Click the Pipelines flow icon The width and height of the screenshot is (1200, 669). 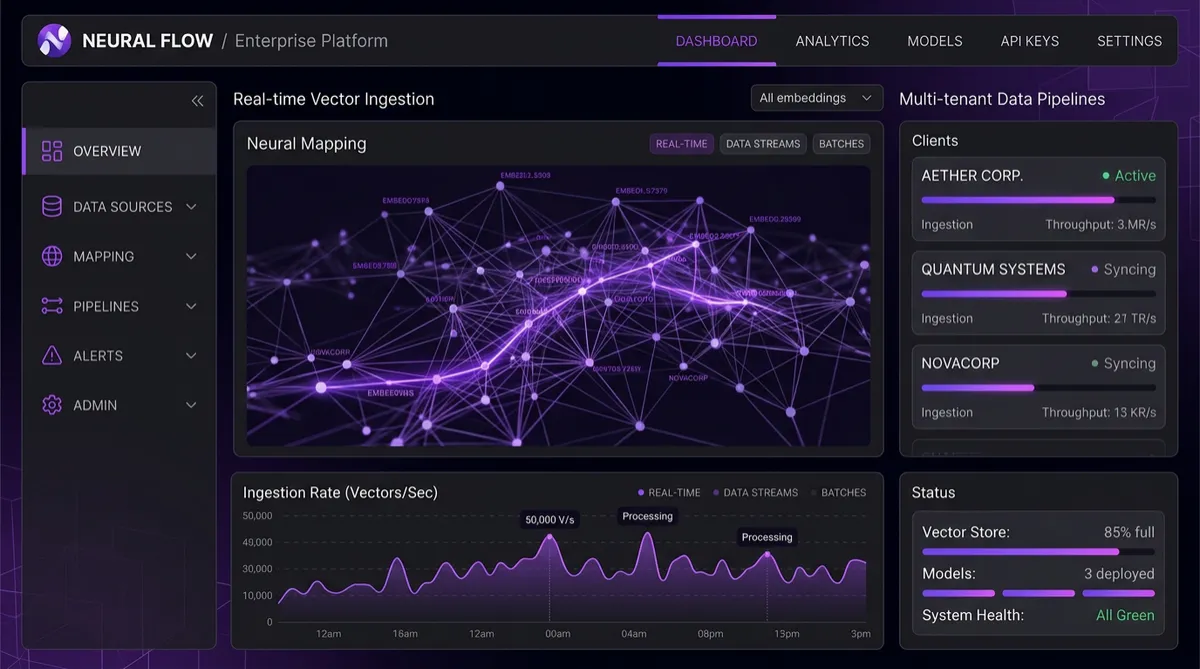click(x=52, y=306)
